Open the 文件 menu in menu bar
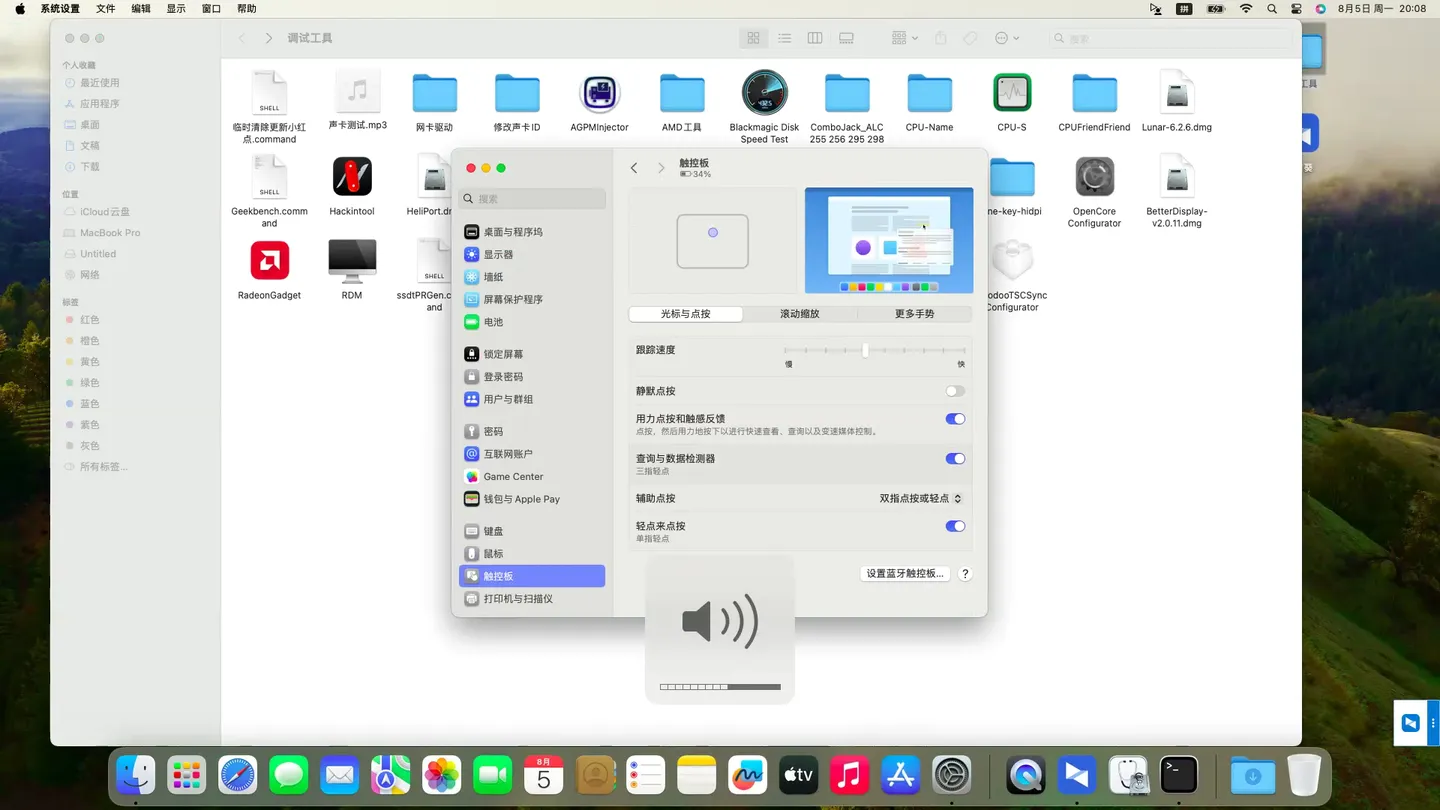The height and width of the screenshot is (810, 1440). pyautogui.click(x=105, y=9)
